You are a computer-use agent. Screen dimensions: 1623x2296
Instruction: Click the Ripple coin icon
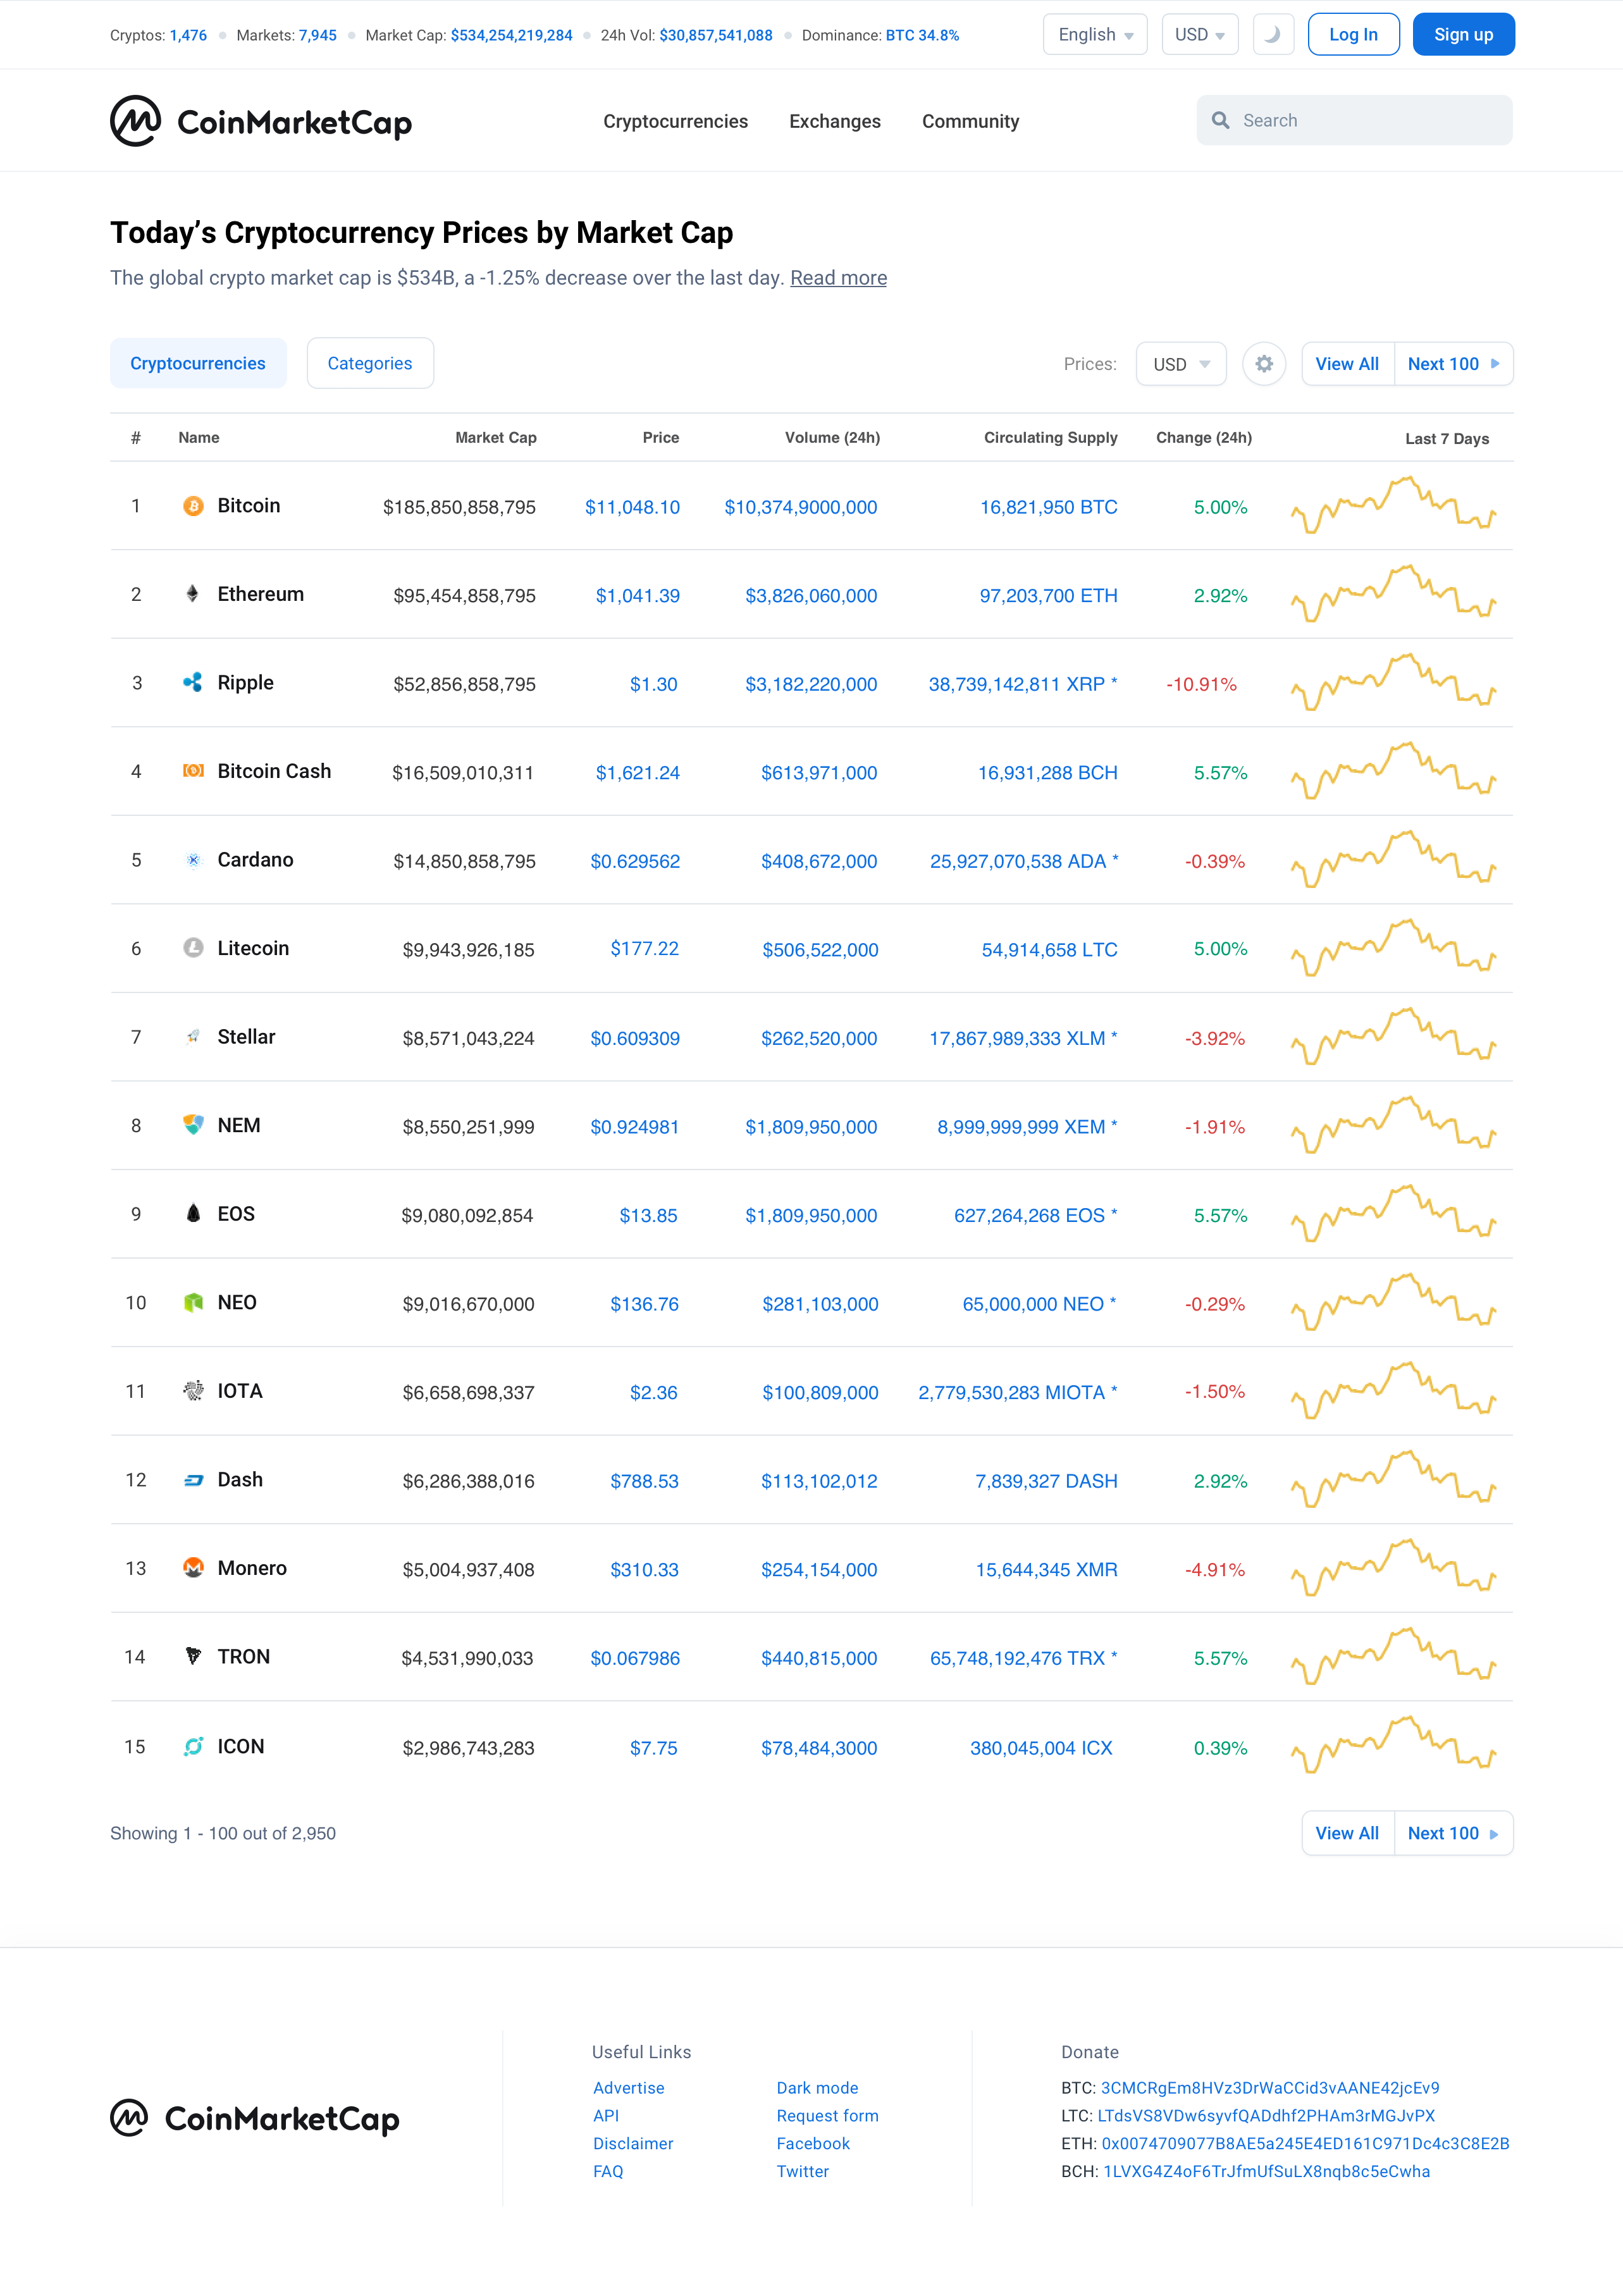point(193,683)
